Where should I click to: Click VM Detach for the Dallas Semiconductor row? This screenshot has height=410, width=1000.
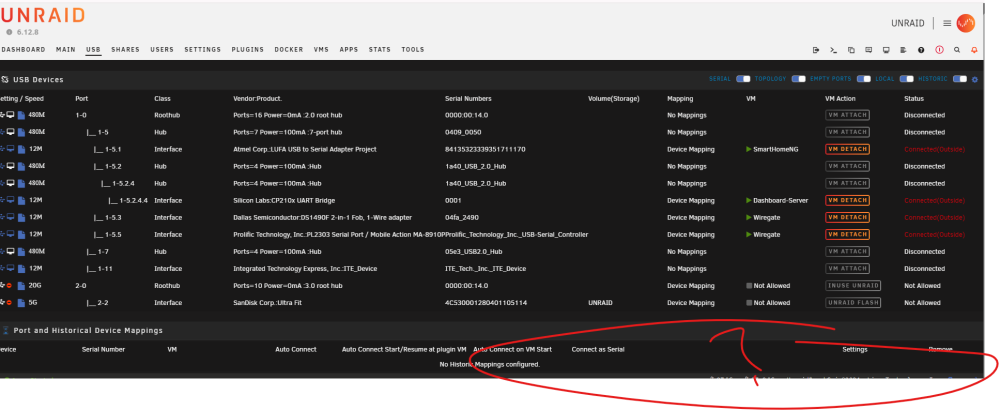pos(847,217)
